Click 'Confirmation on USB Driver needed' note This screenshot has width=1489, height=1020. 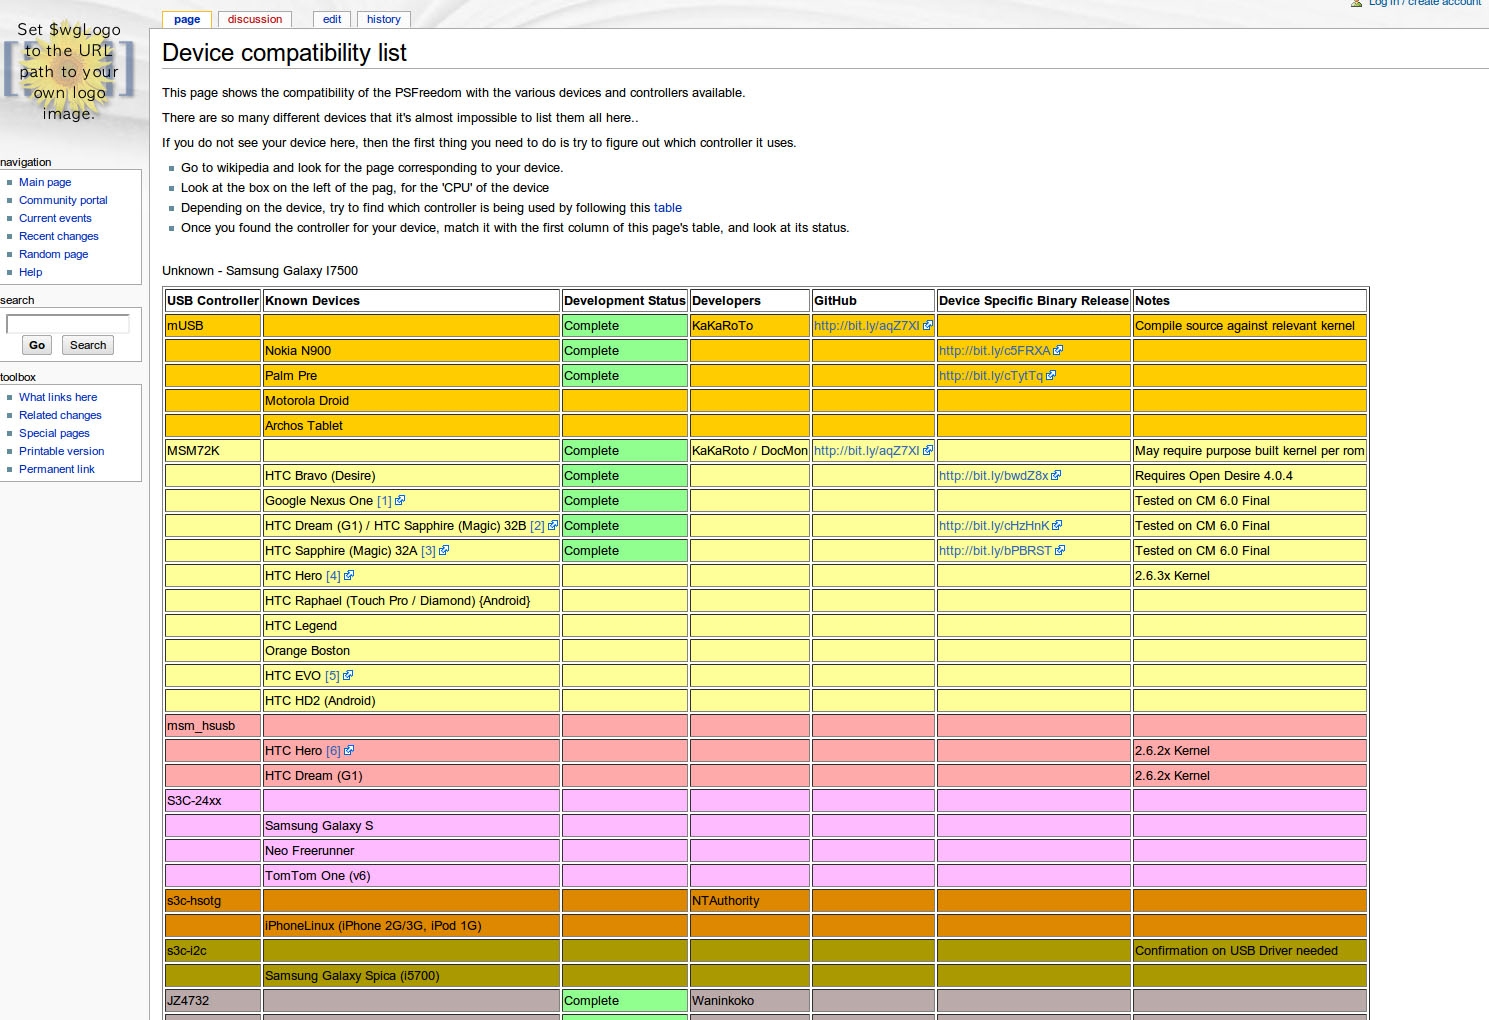point(1250,951)
